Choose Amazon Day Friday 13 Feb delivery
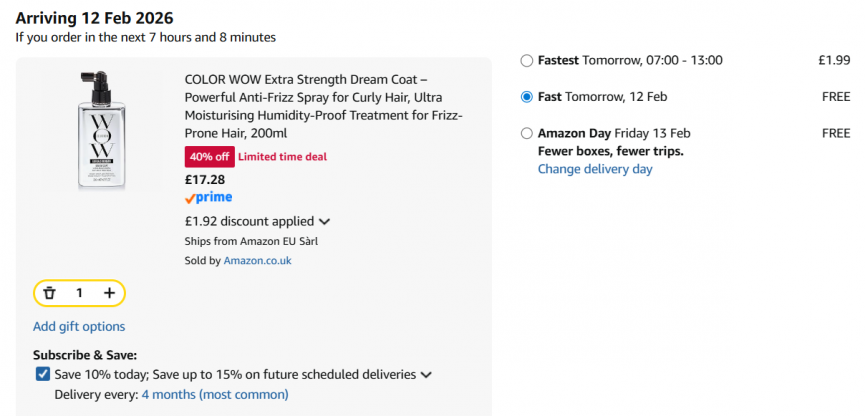Viewport: 865px width, 416px height. click(x=527, y=133)
